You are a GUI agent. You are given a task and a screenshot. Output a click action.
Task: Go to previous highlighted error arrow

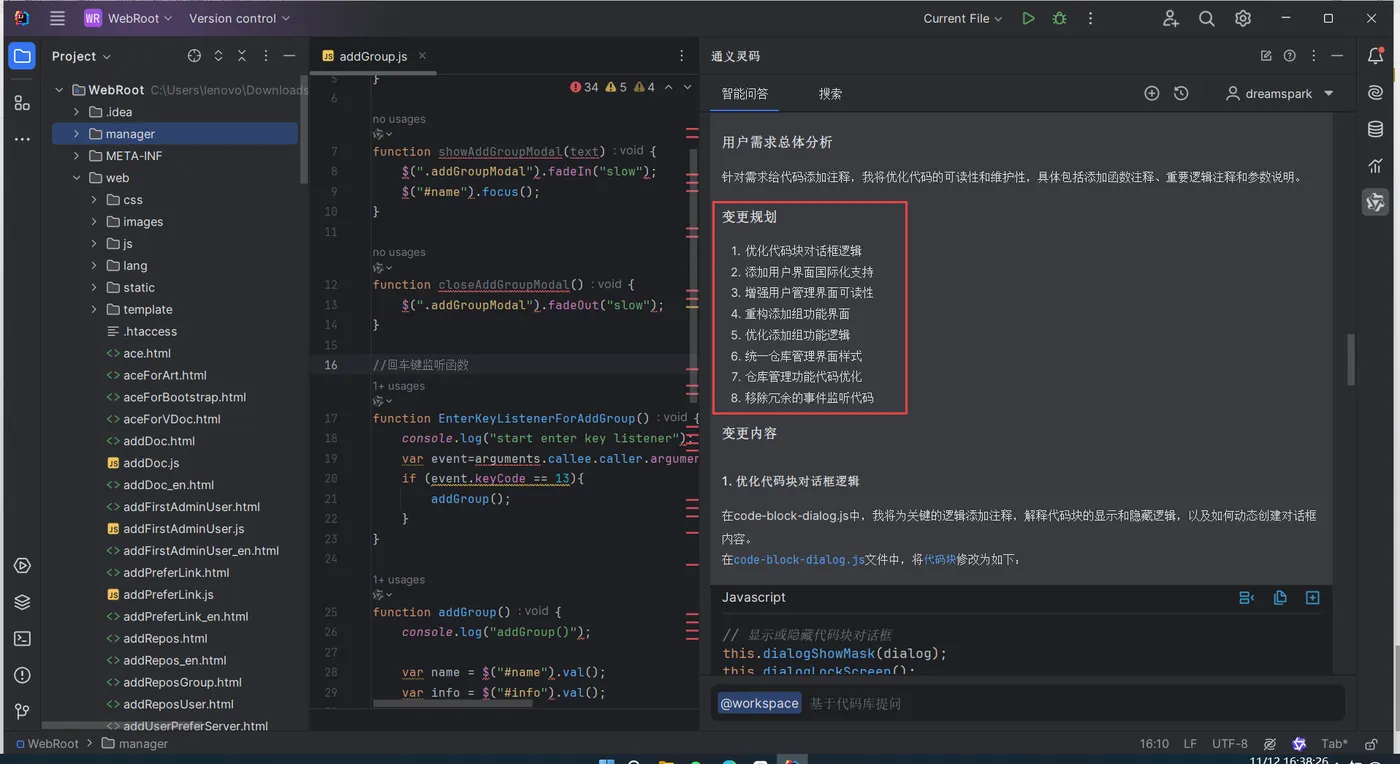(x=668, y=87)
